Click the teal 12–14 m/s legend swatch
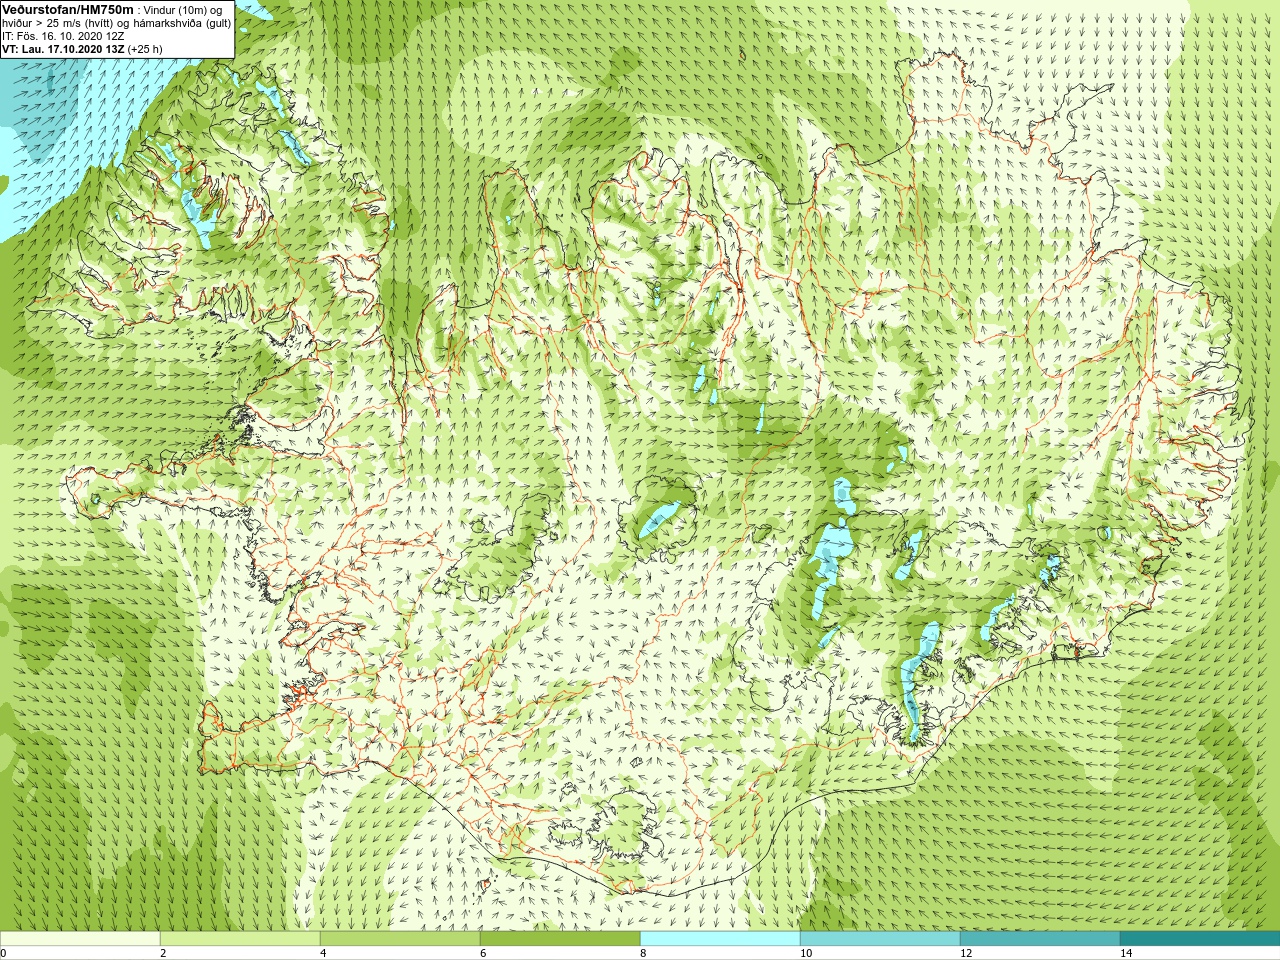1280x960 pixels. (1040, 939)
